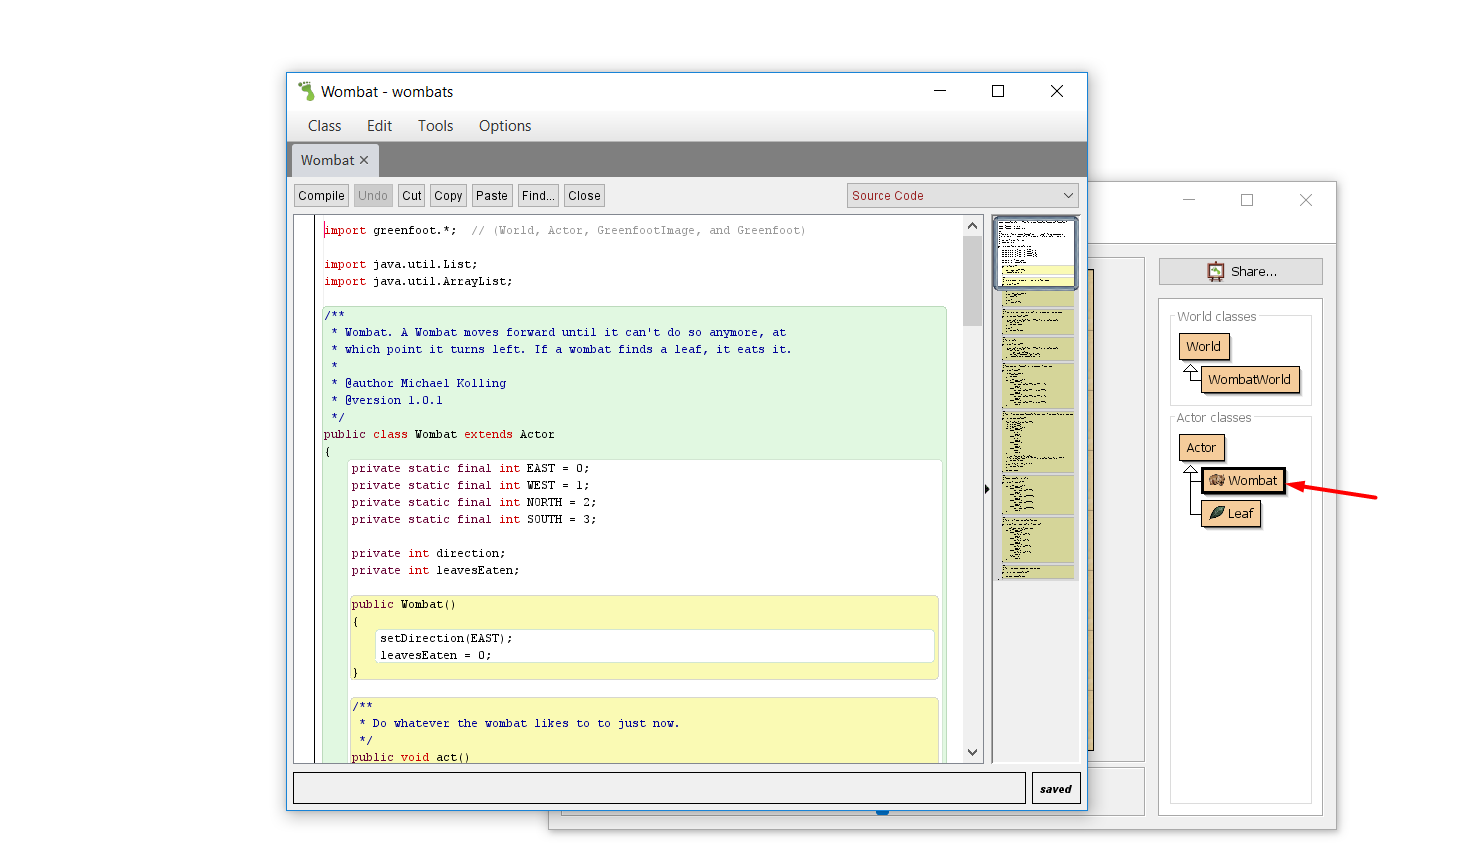Click the 'NORTH = 2' constant line

tap(473, 503)
